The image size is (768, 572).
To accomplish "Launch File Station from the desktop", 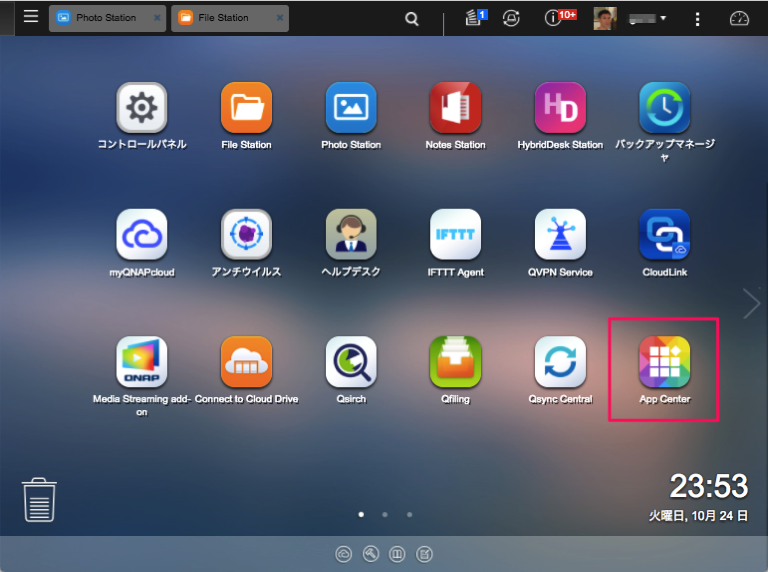I will pyautogui.click(x=246, y=108).
